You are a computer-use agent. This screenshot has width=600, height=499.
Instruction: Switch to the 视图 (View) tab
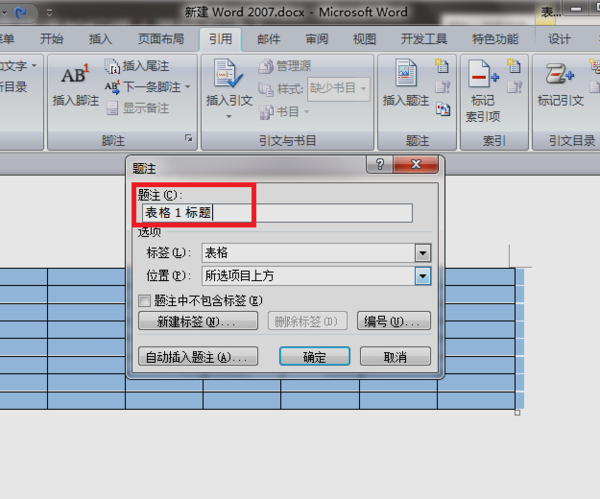pyautogui.click(x=364, y=39)
